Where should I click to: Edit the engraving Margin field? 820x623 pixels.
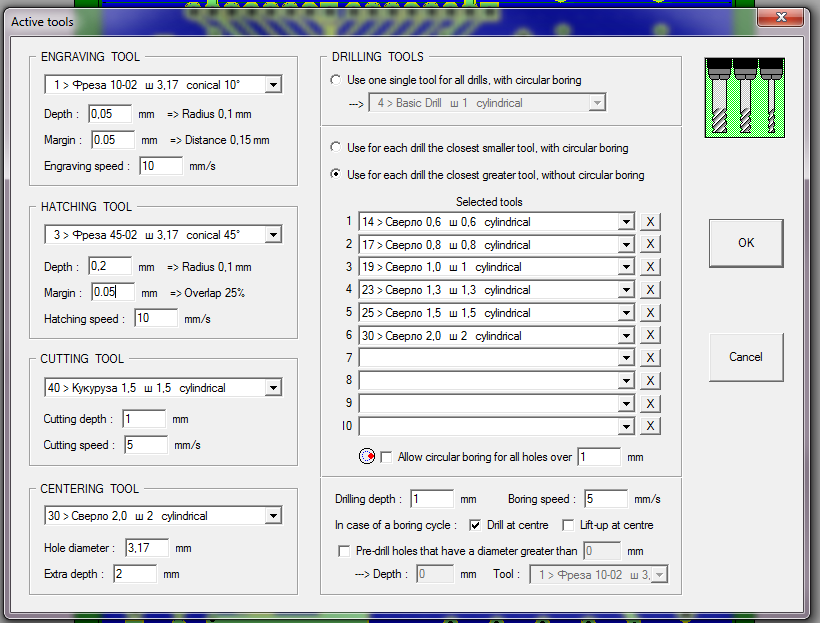coord(113,140)
